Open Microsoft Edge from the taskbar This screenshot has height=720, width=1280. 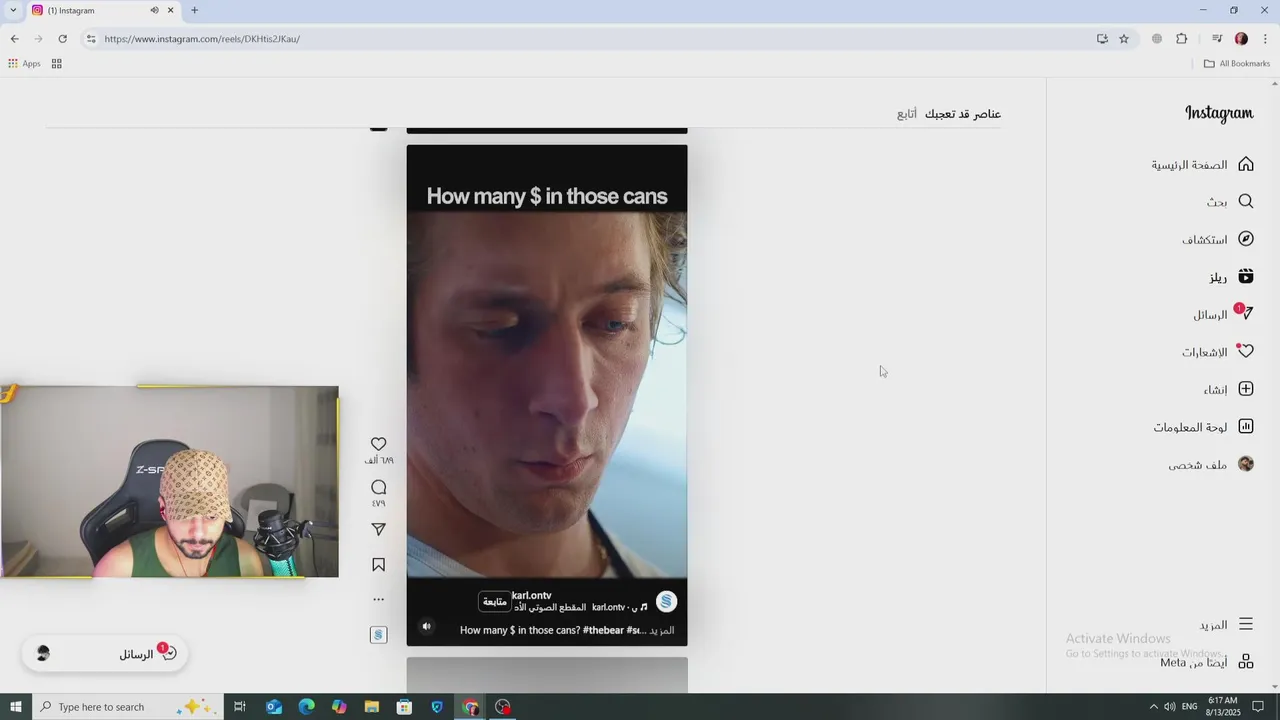pos(307,707)
